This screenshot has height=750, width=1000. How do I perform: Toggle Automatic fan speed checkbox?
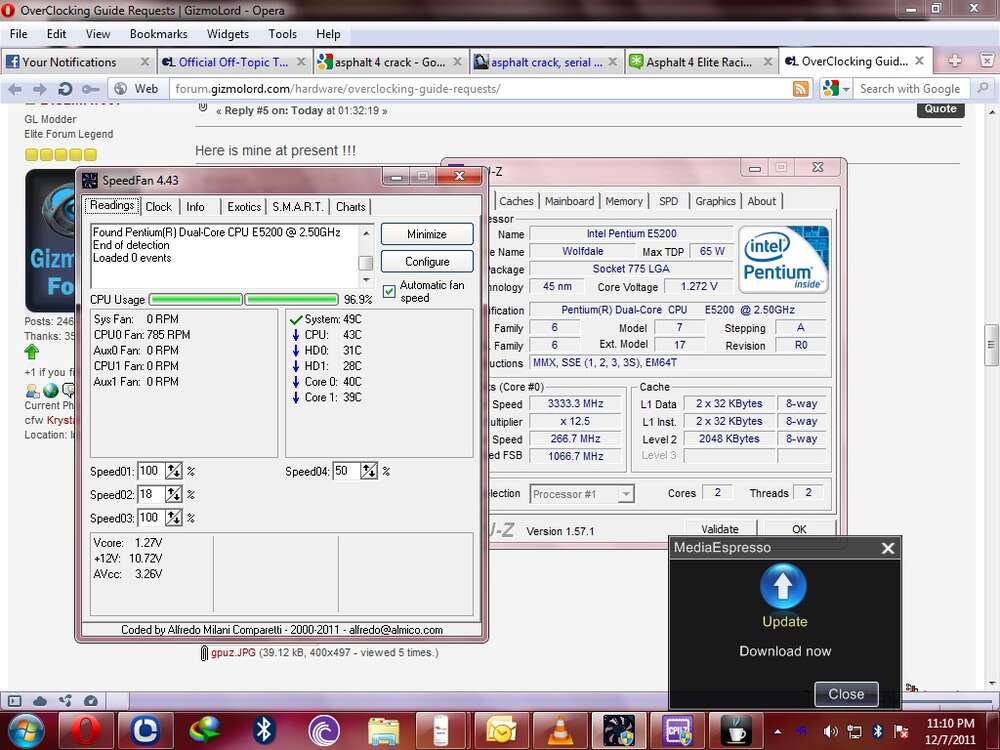(x=389, y=291)
